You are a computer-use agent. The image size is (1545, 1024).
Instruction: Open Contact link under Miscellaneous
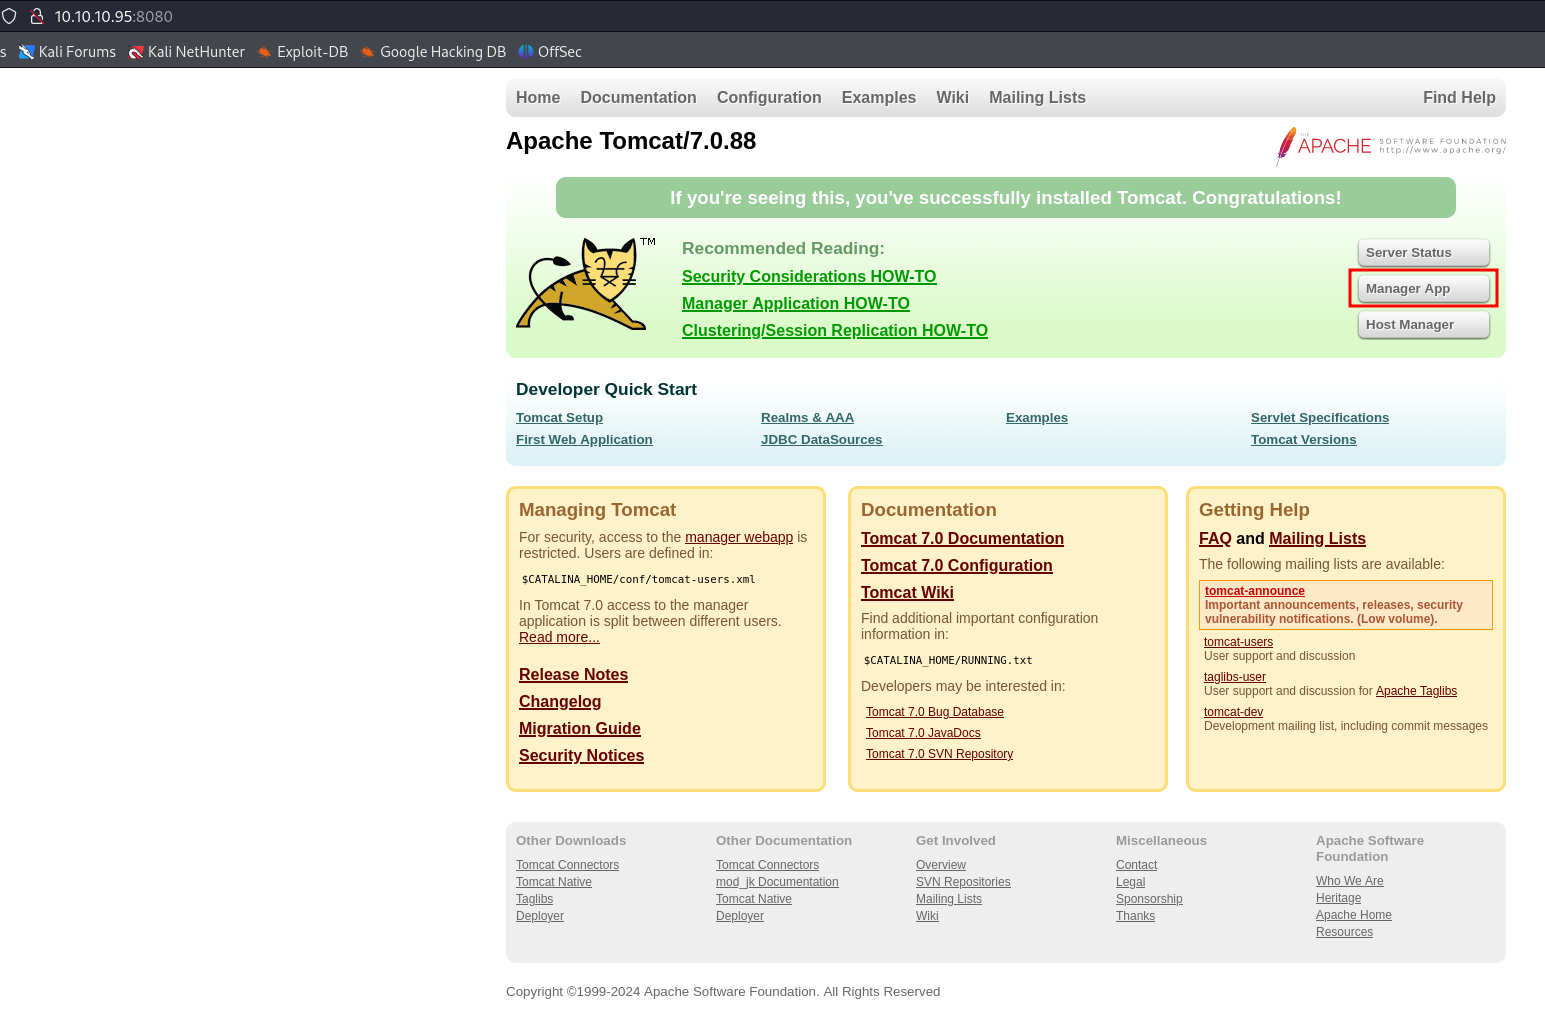pos(1136,865)
